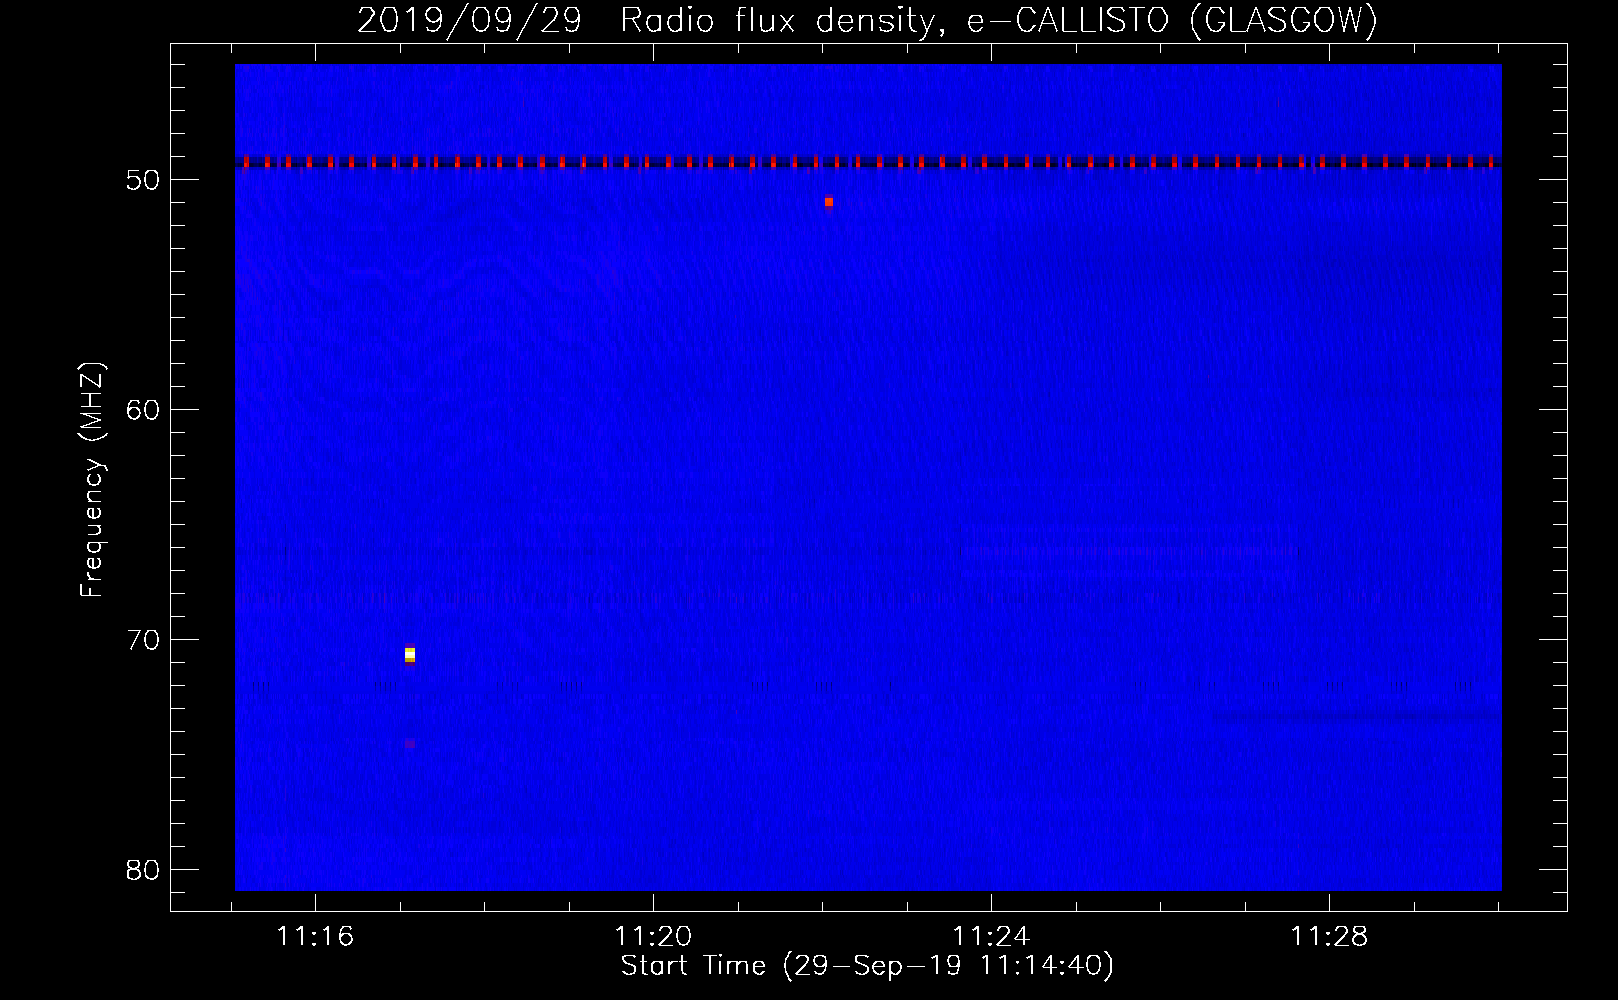Click the 80 frequency tick label
1618x1000 pixels.
(143, 870)
